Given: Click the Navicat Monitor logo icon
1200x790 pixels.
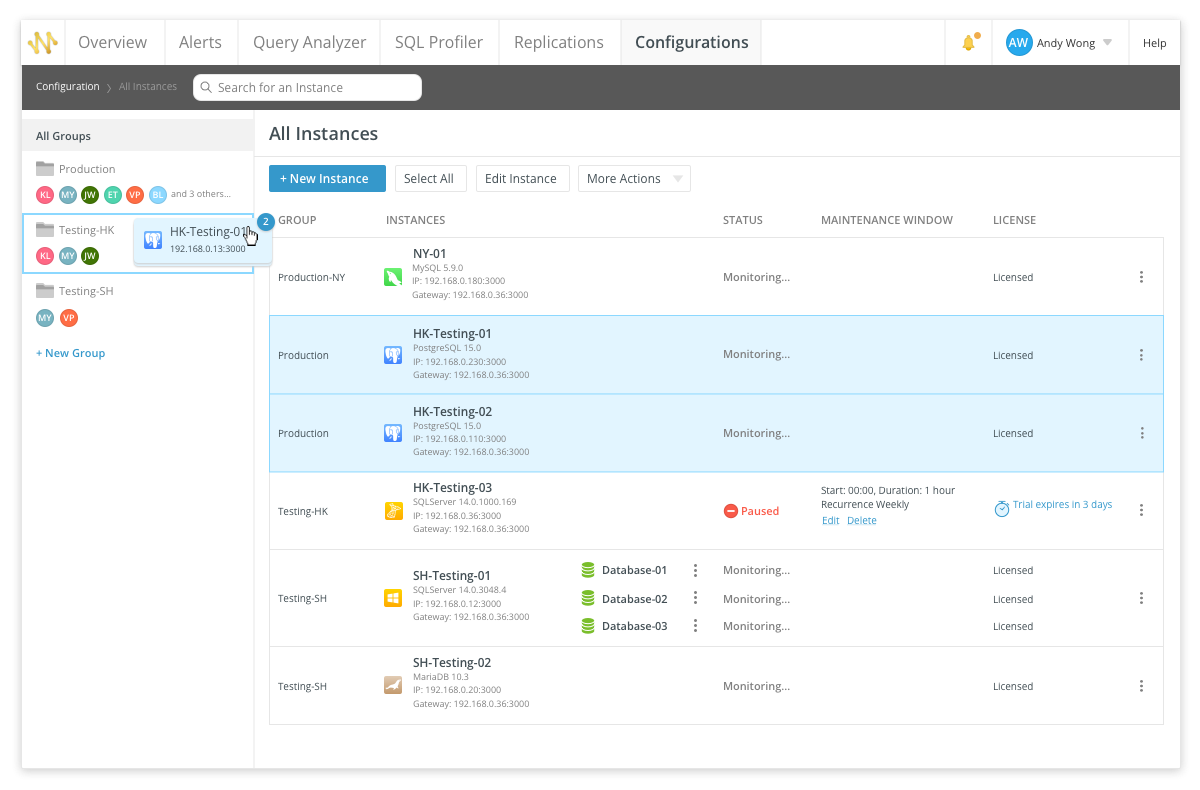Looking at the screenshot, I should pyautogui.click(x=42, y=43).
